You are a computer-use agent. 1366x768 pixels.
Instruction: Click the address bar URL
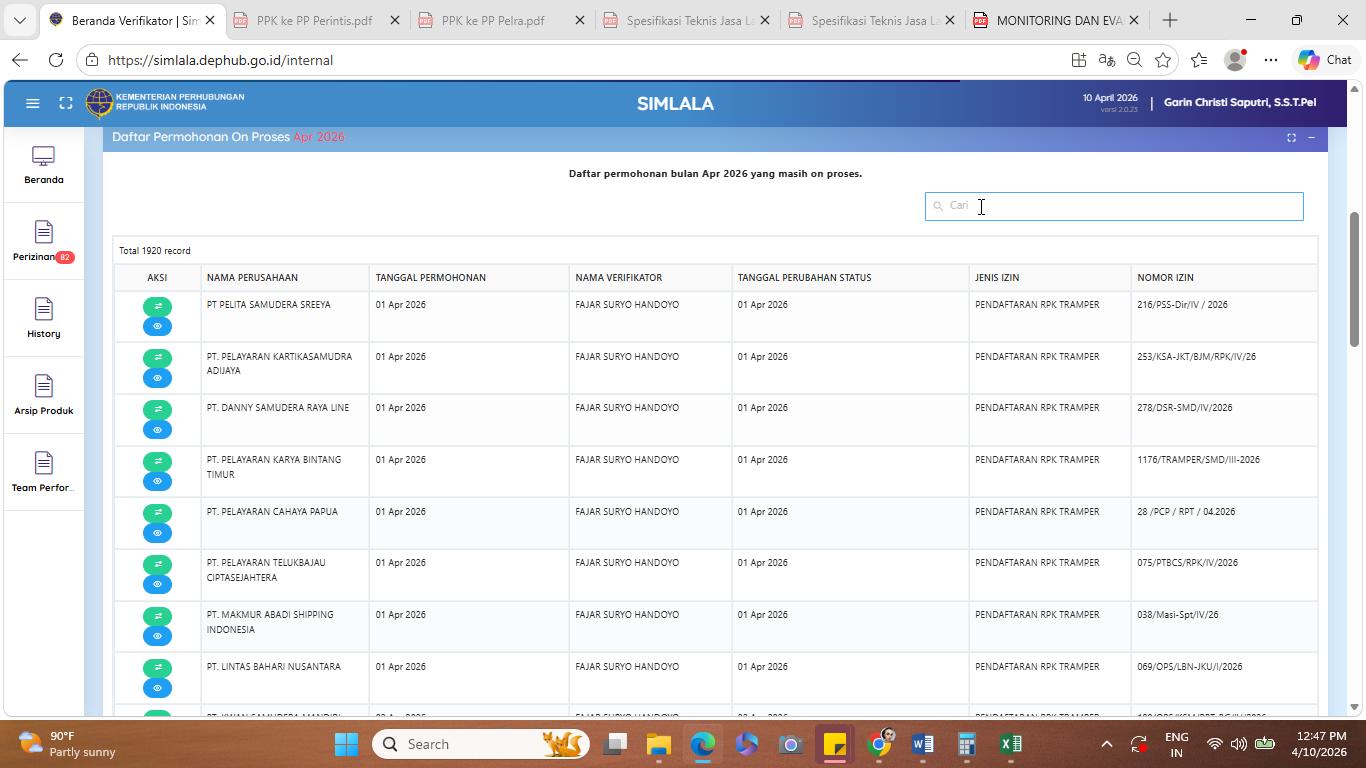(x=220, y=60)
